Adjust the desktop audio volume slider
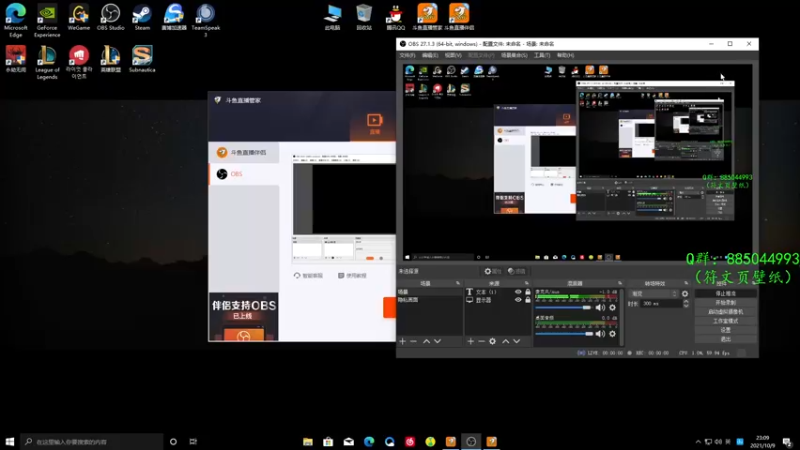 (x=564, y=334)
